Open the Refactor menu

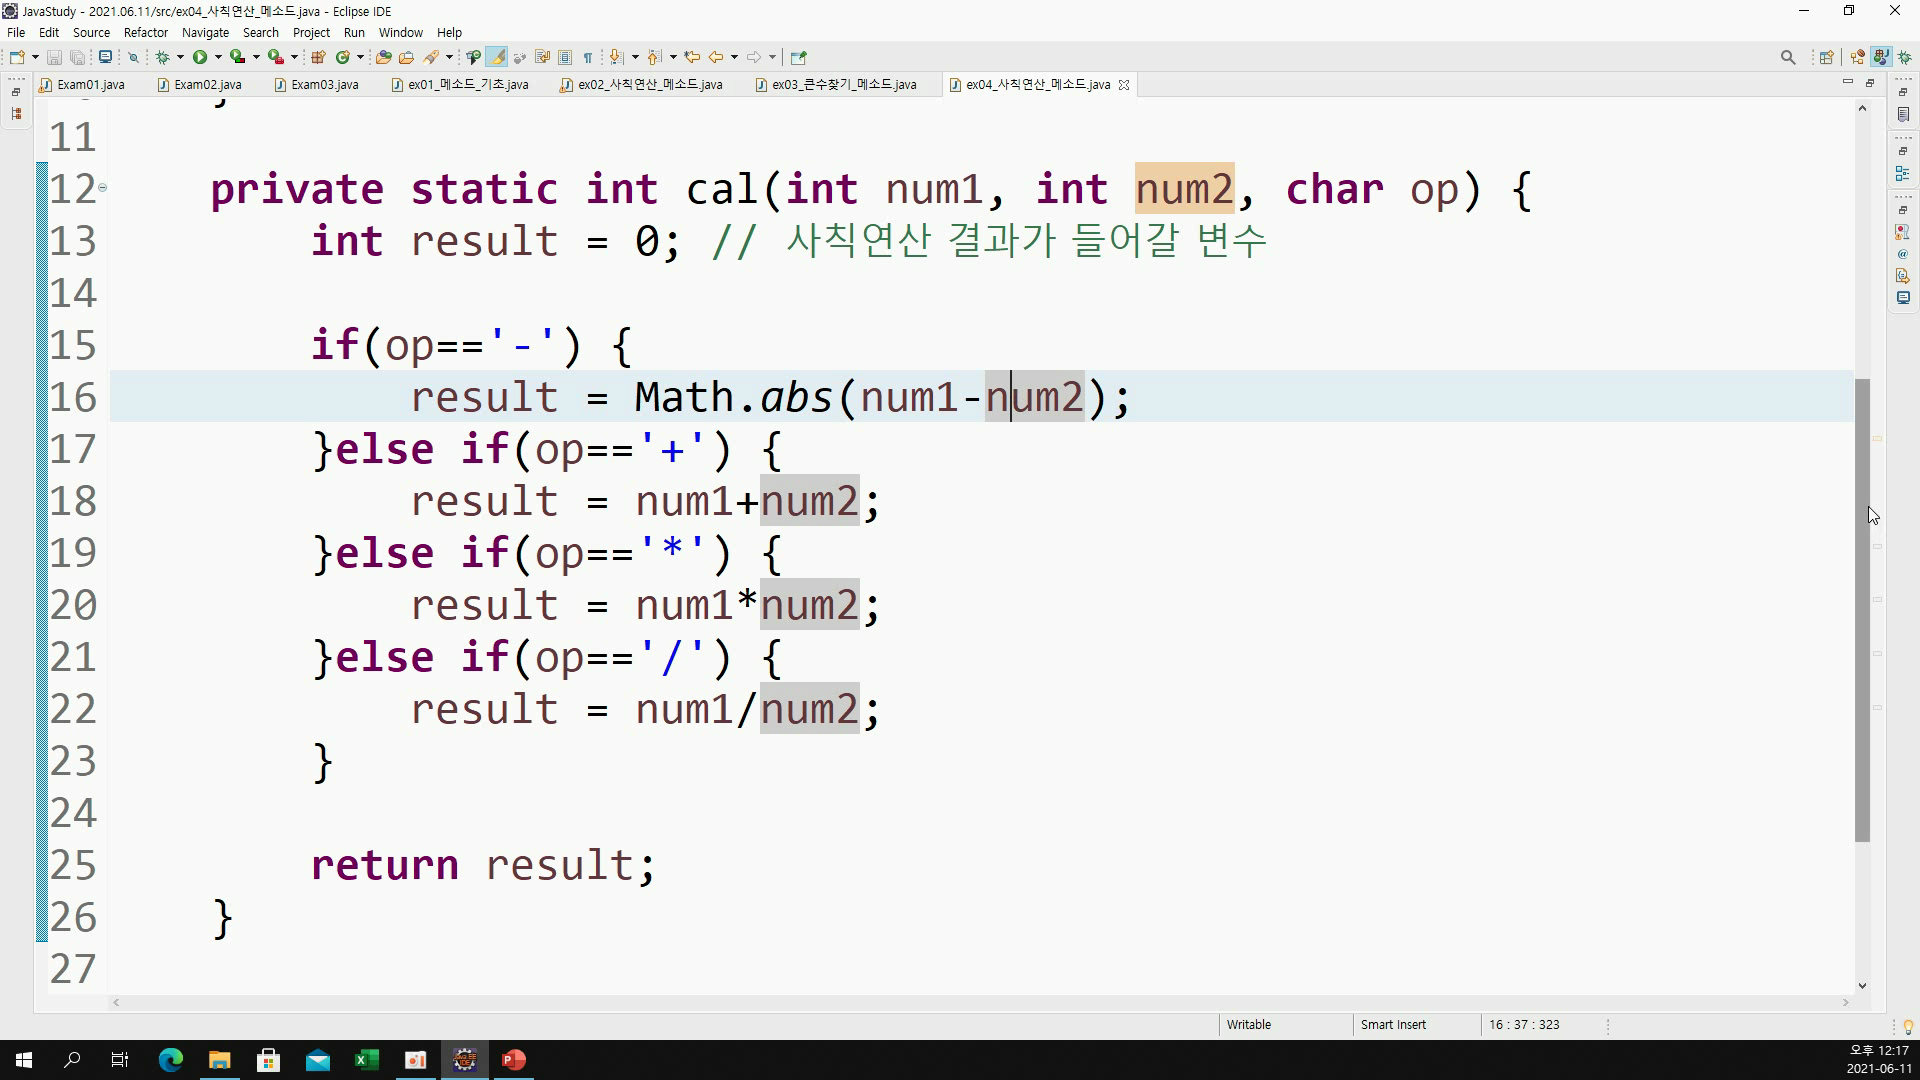145,32
